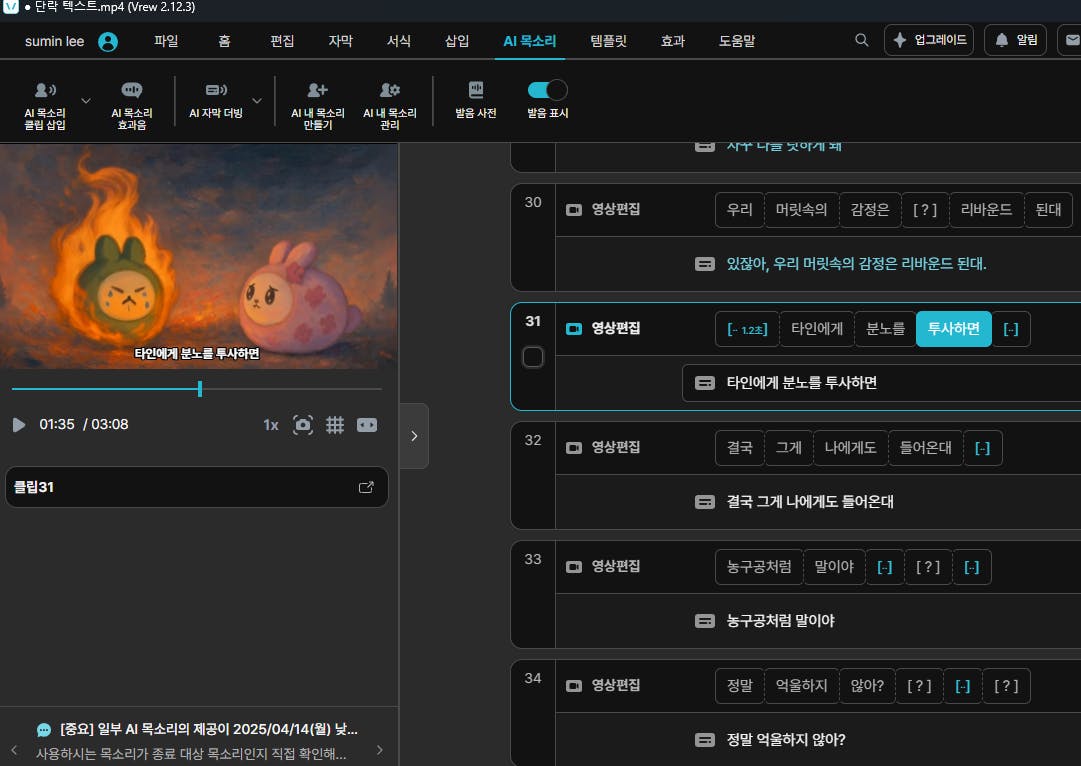Image resolution: width=1081 pixels, height=766 pixels.
Task: Open the 서식 menu
Action: (398, 41)
